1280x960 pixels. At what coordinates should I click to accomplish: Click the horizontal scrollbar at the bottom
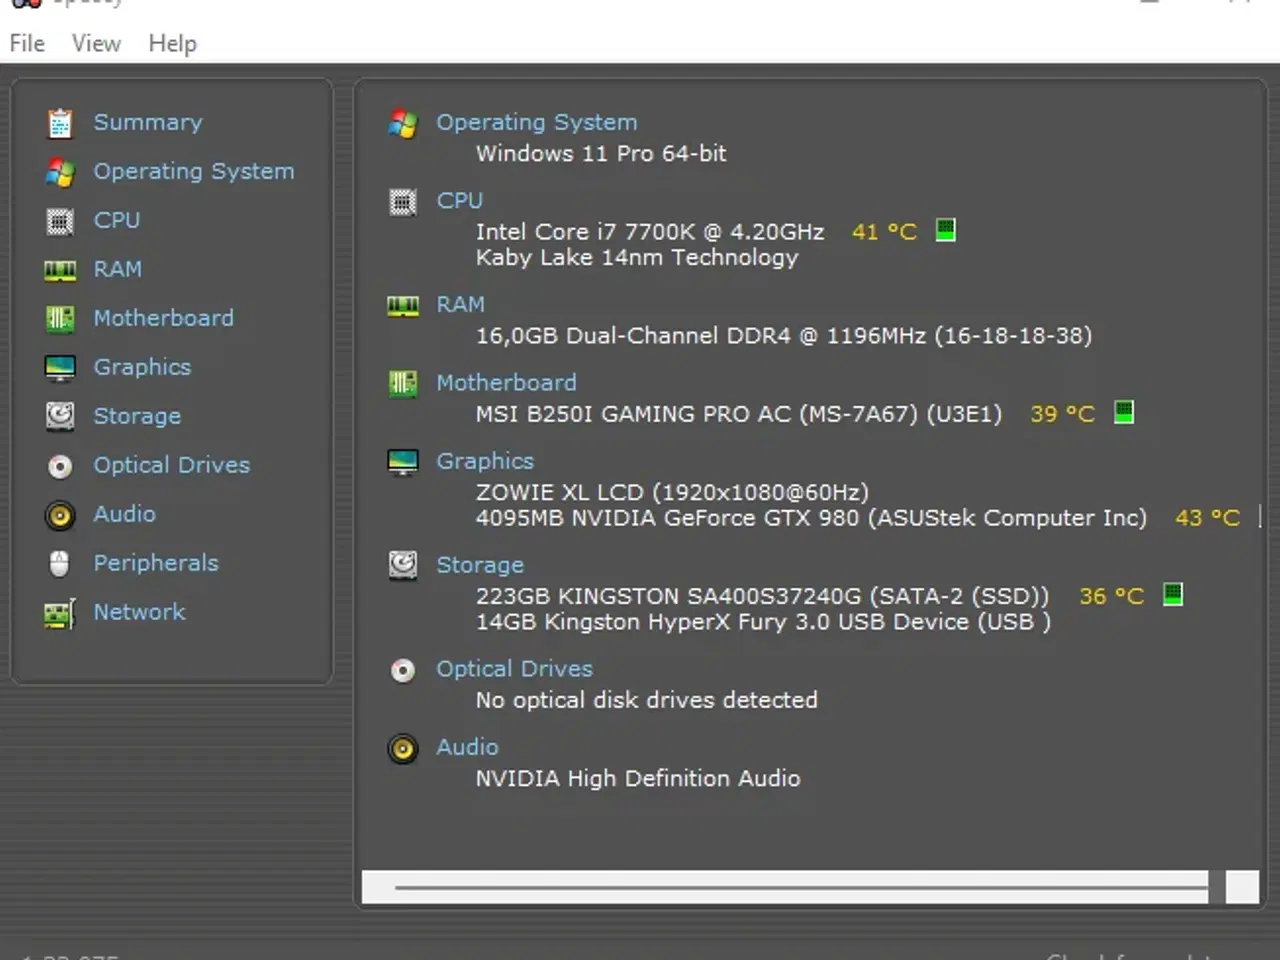pyautogui.click(x=790, y=886)
